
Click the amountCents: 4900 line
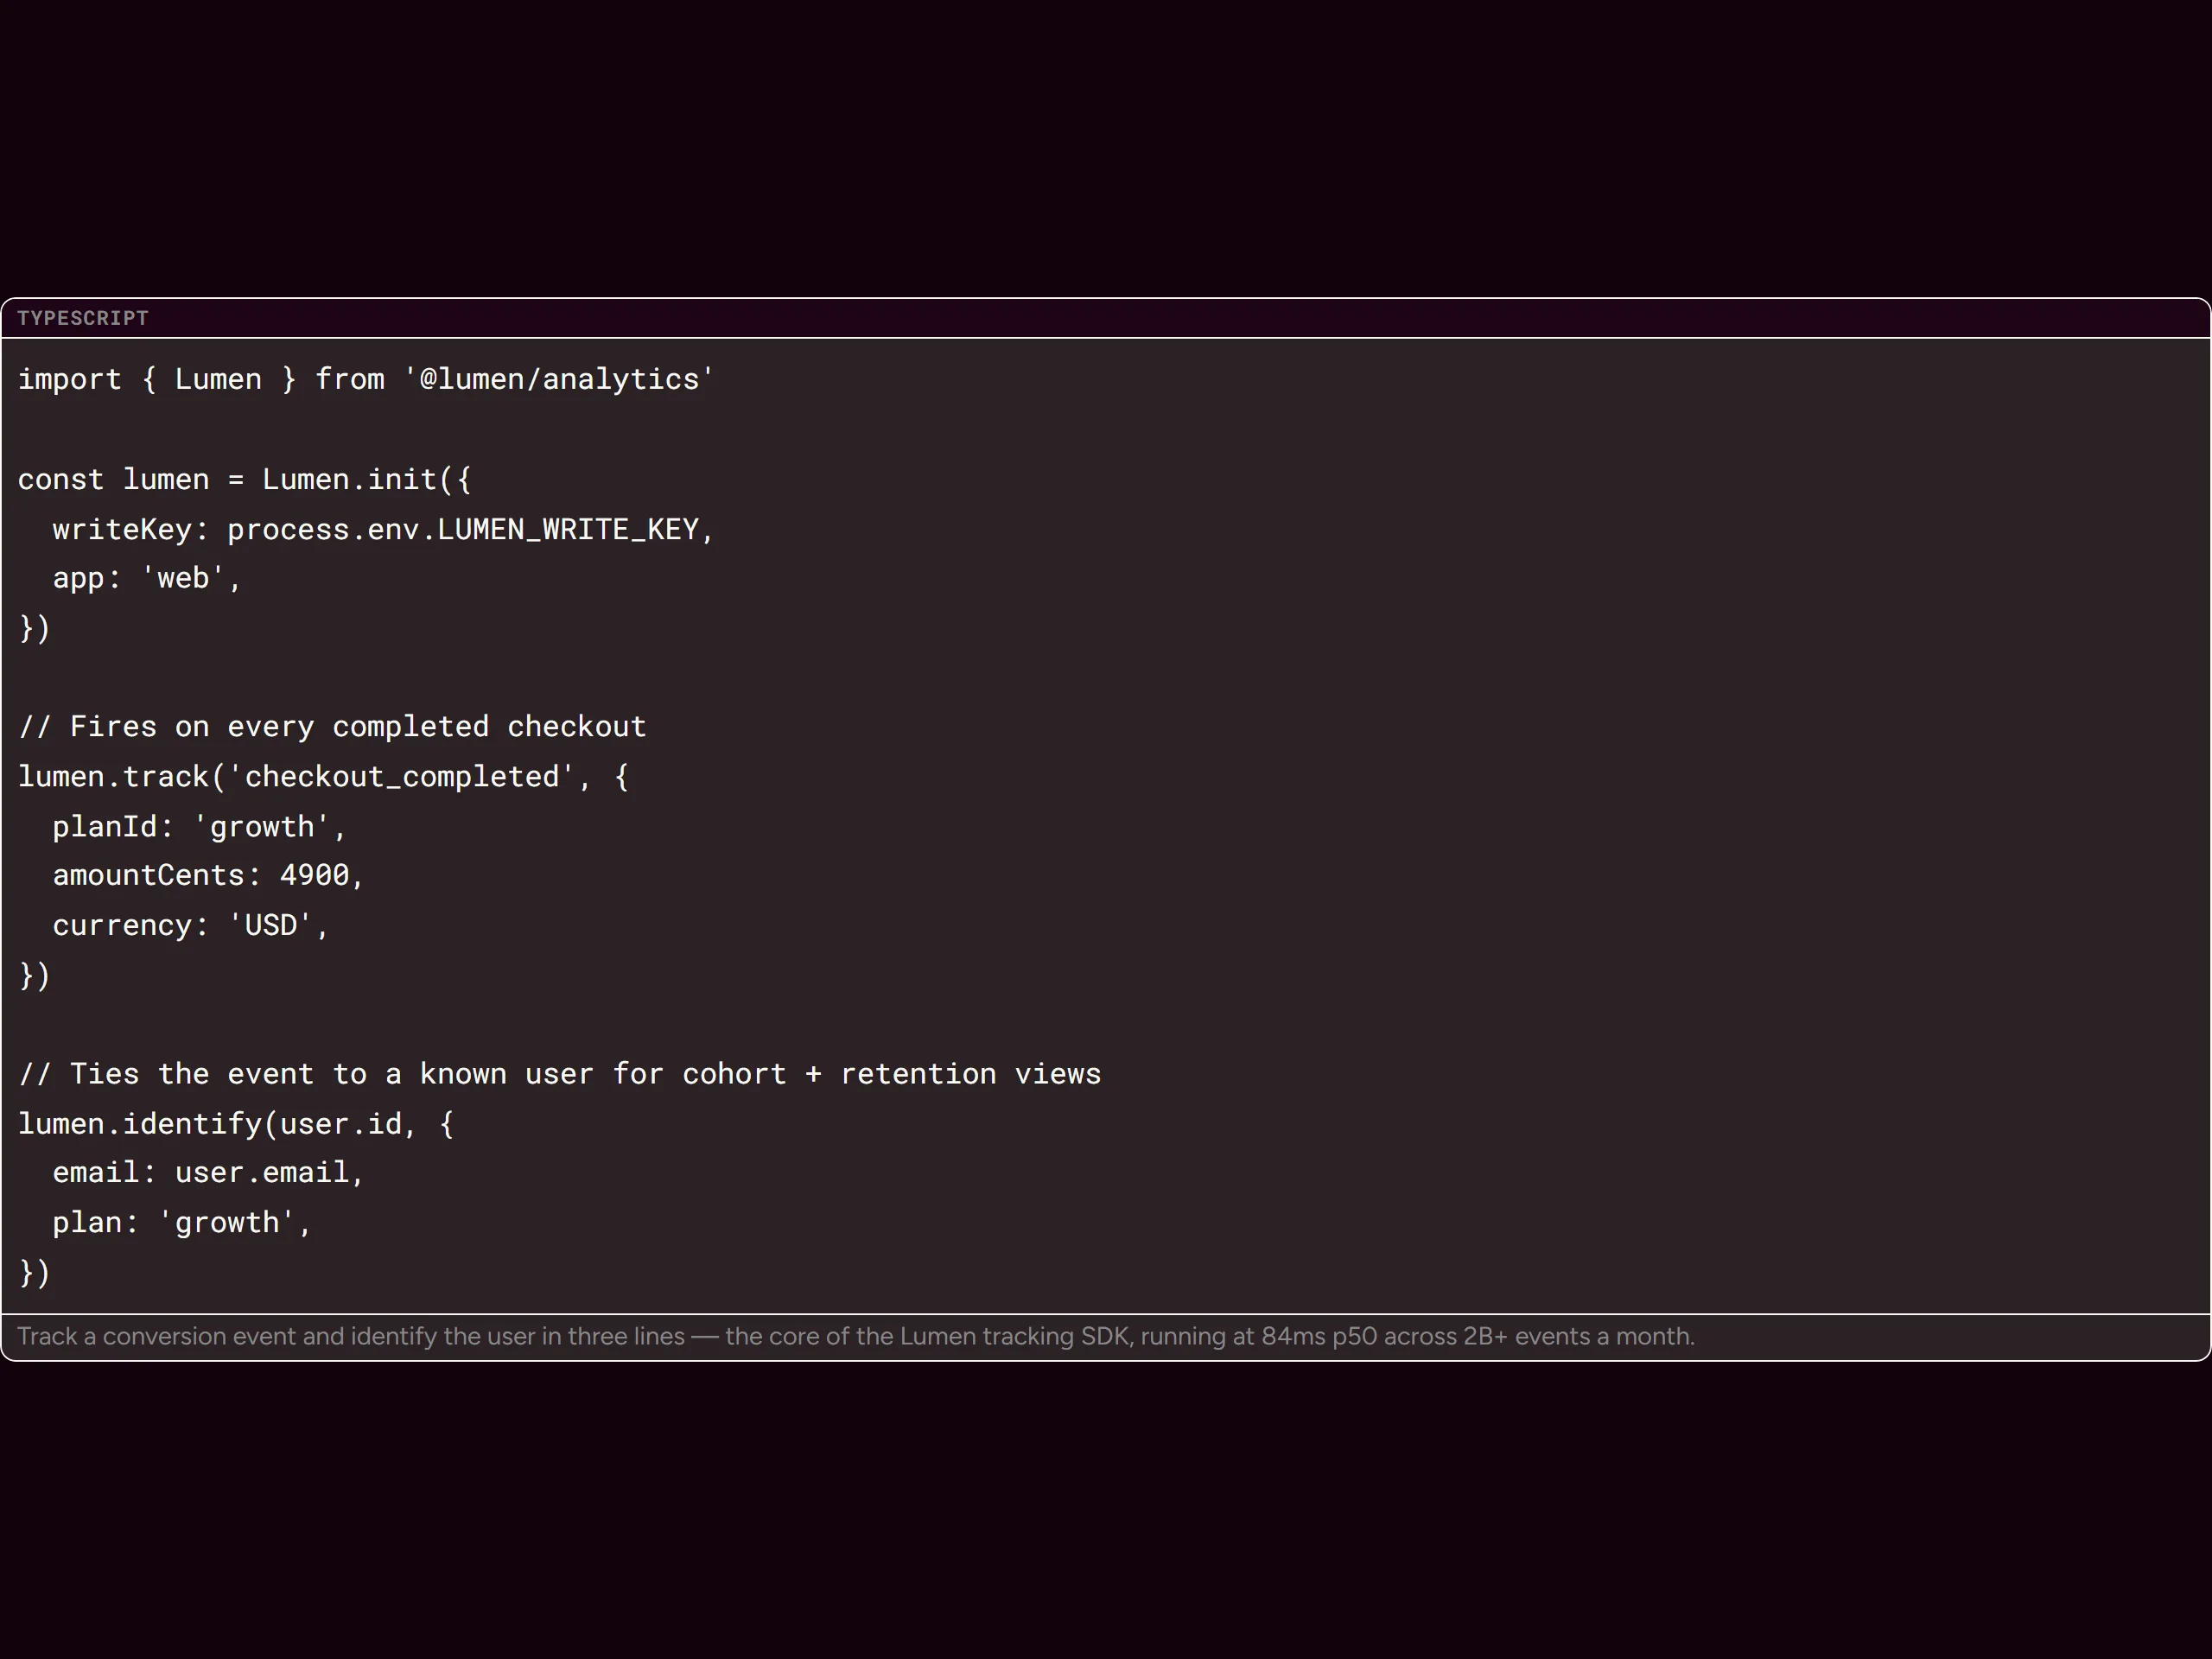(208, 875)
